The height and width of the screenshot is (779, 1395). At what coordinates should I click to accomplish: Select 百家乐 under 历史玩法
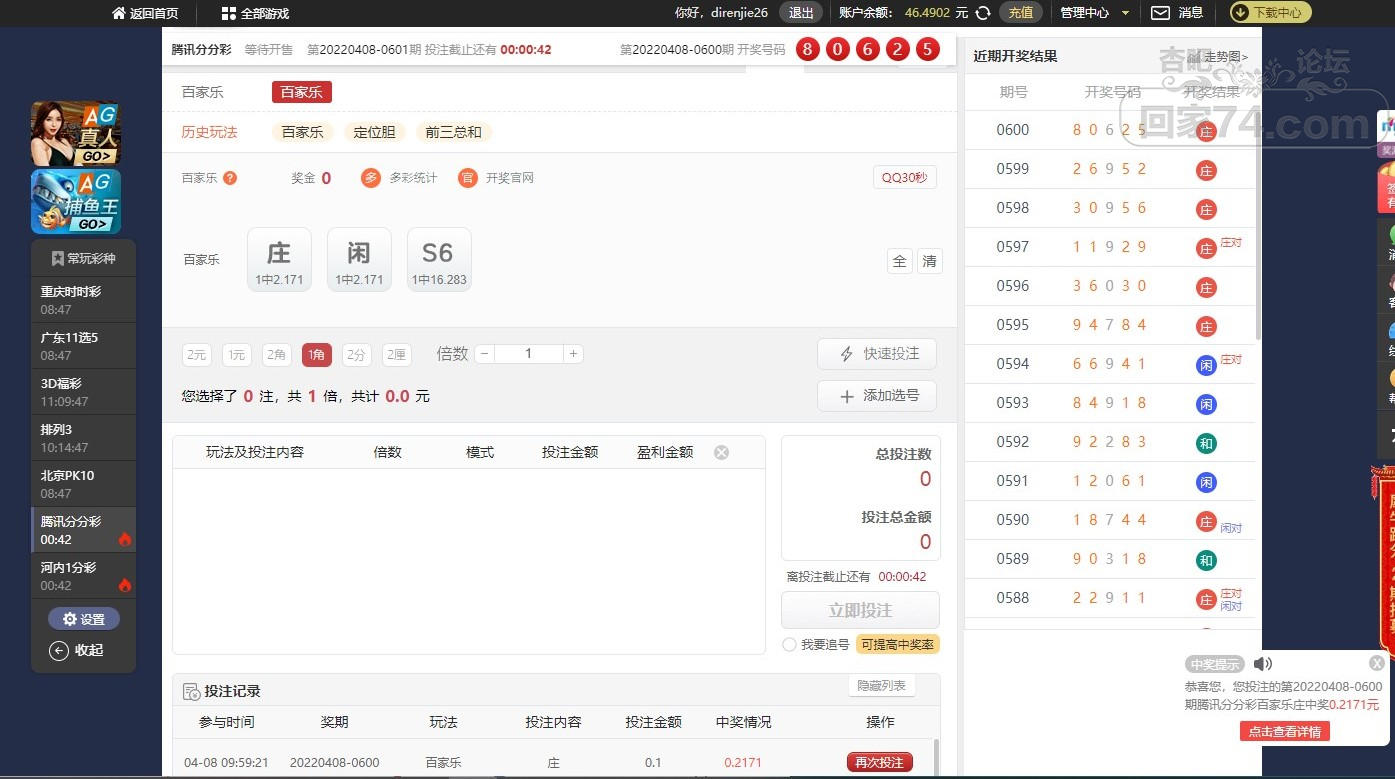click(x=302, y=132)
